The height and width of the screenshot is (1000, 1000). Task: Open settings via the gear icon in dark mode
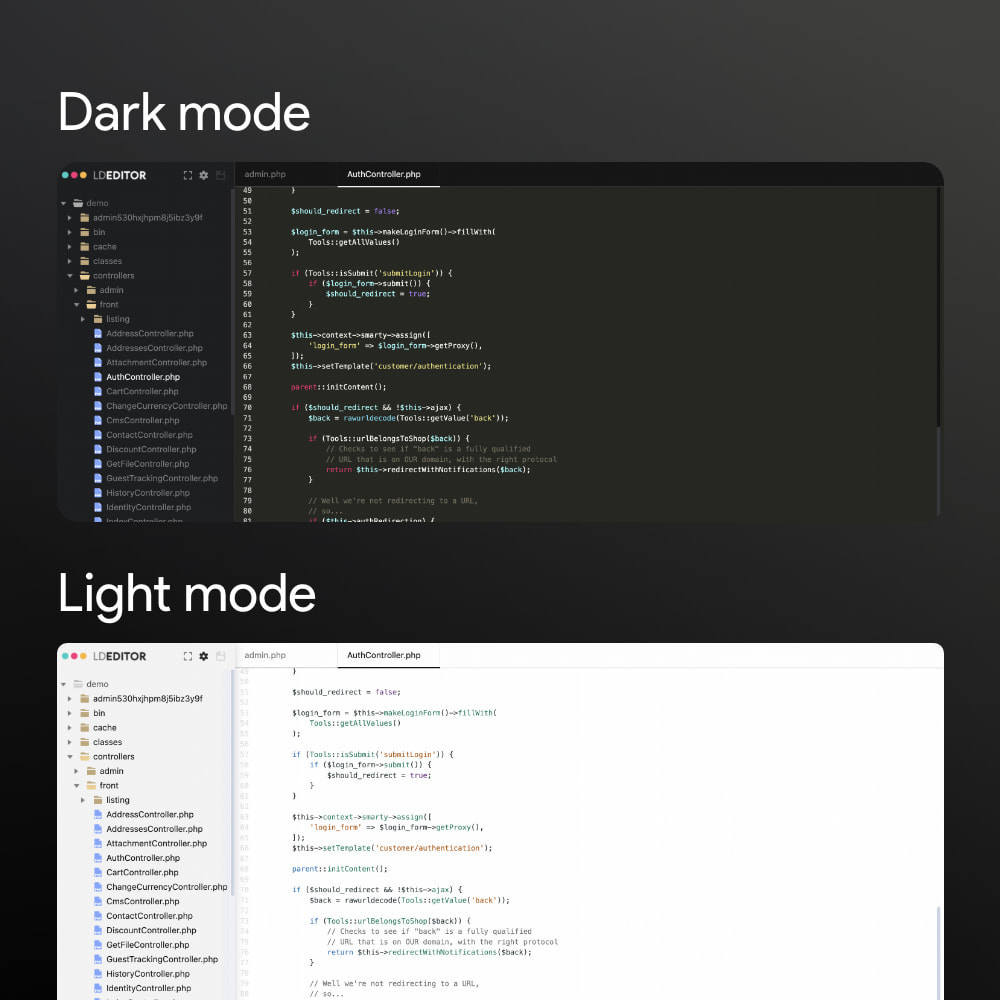[x=203, y=175]
